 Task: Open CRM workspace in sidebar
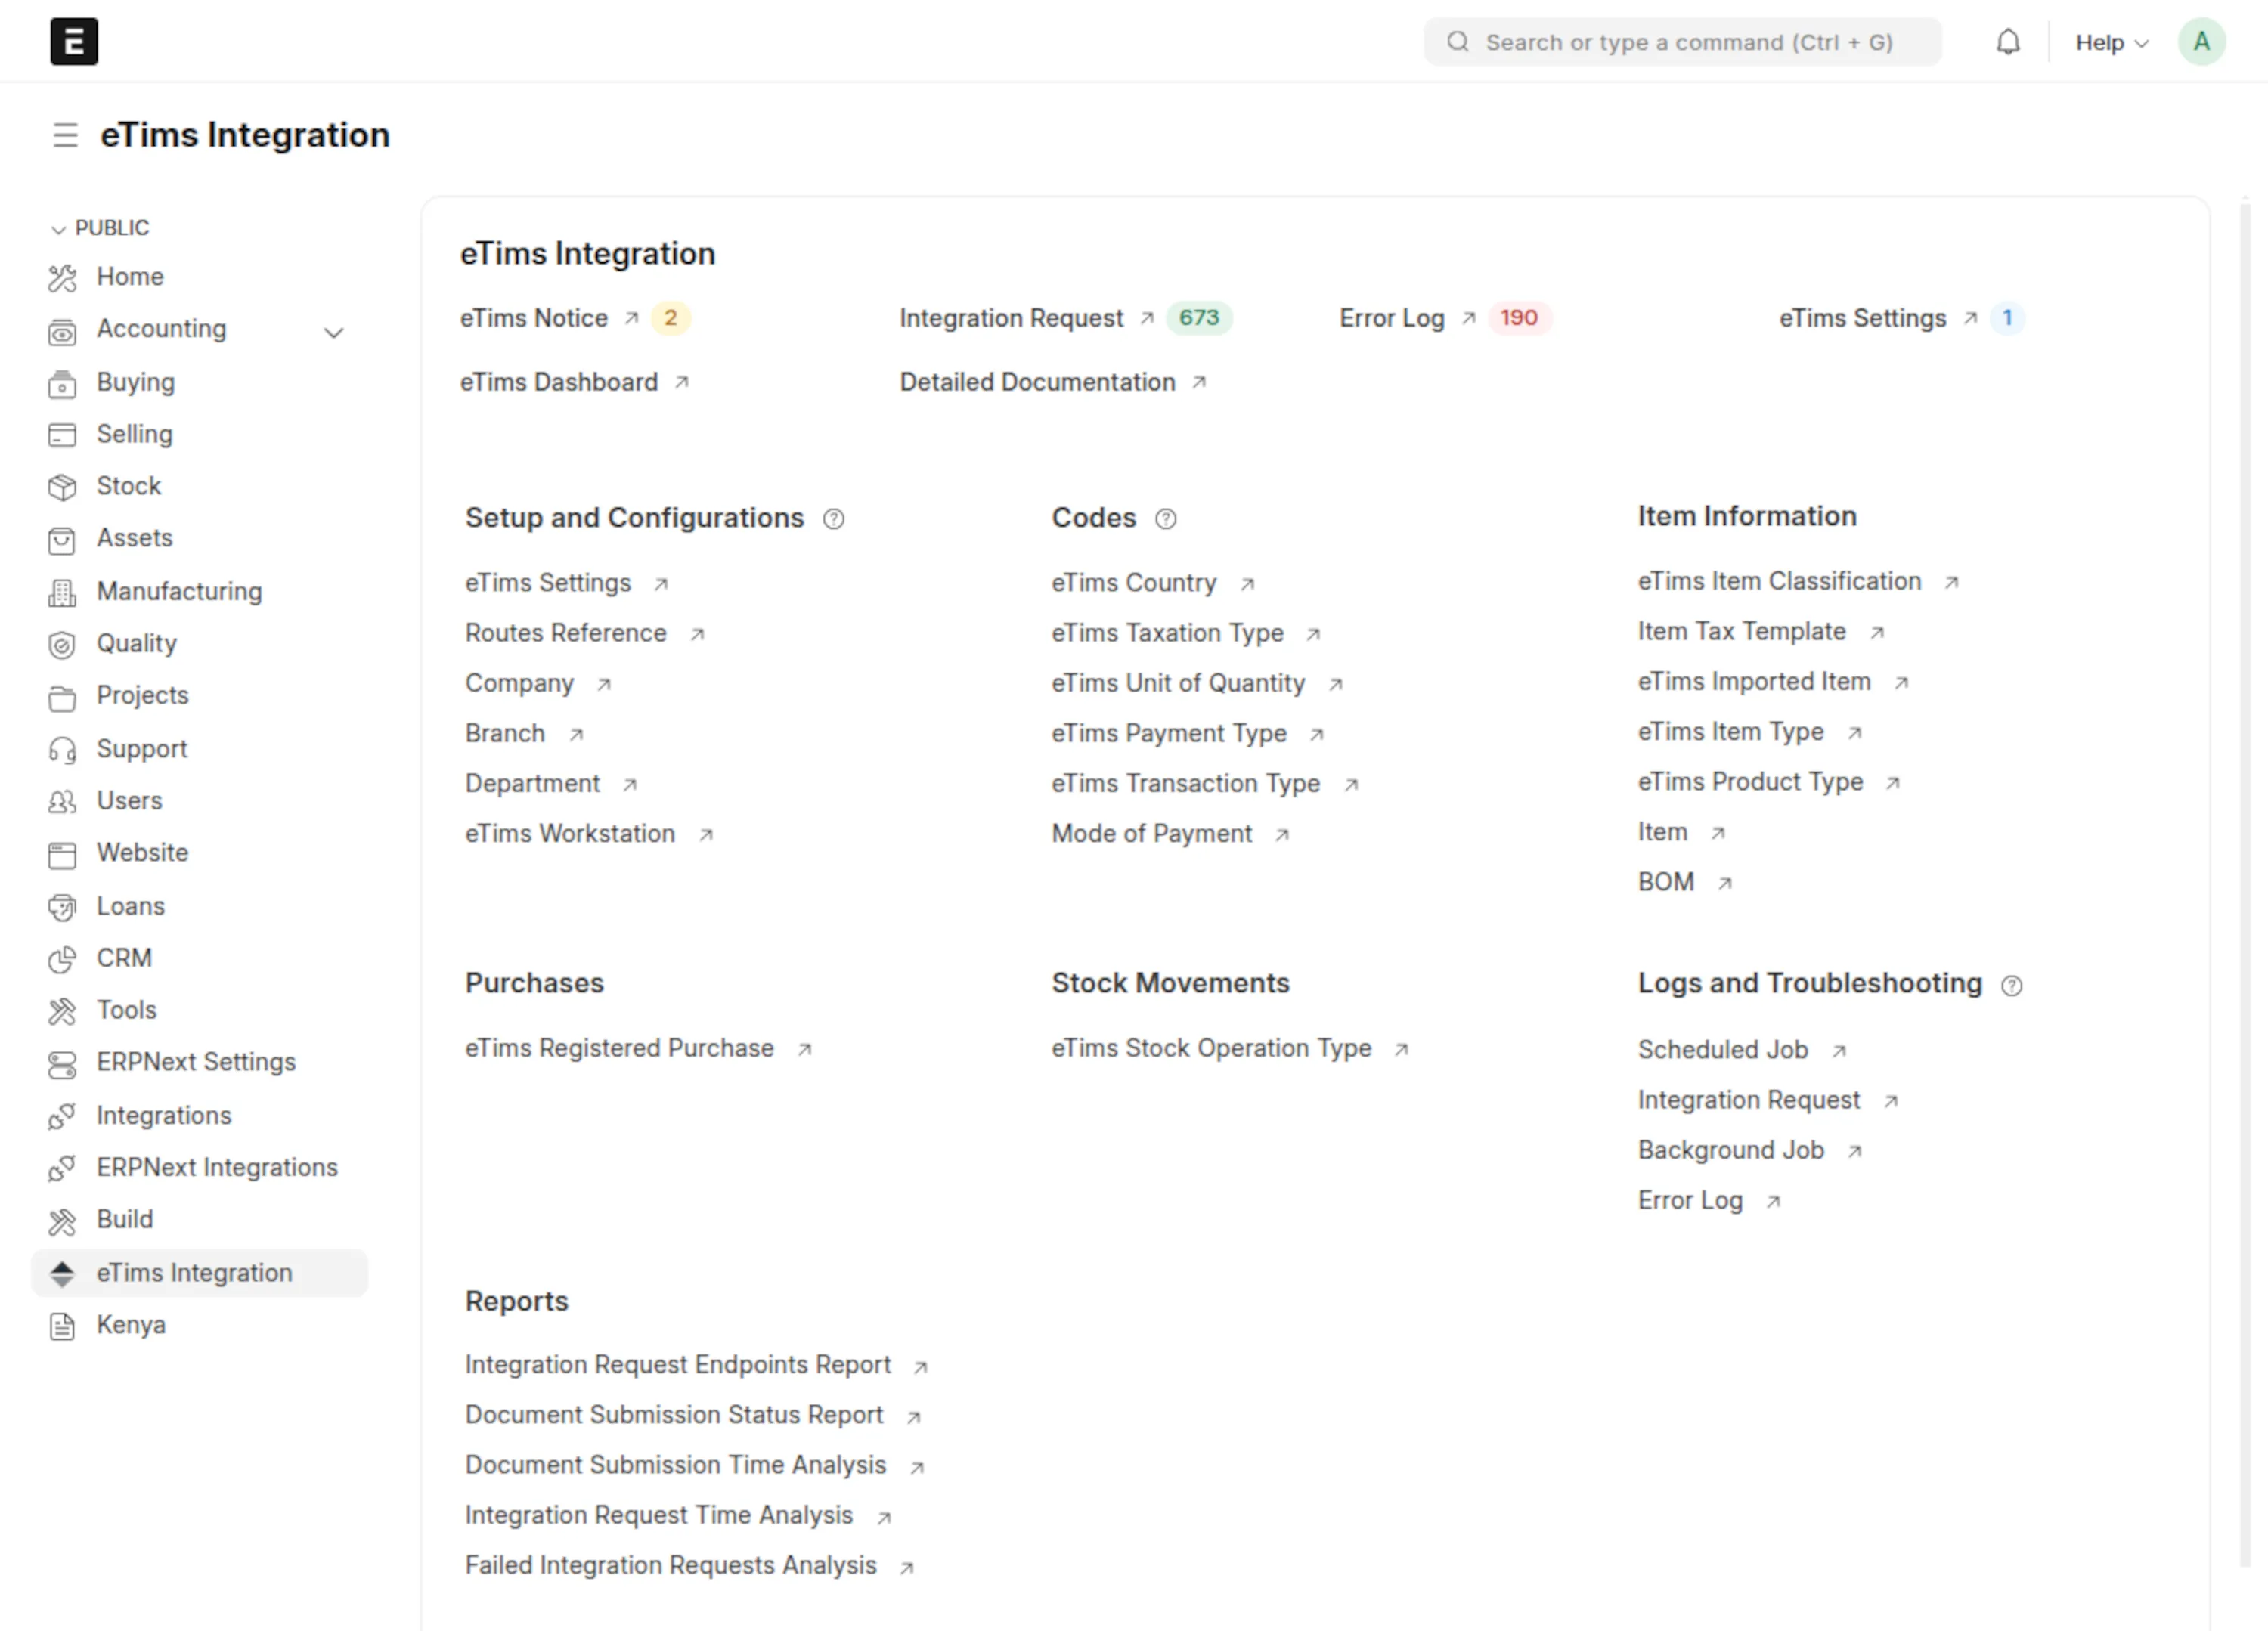124,958
